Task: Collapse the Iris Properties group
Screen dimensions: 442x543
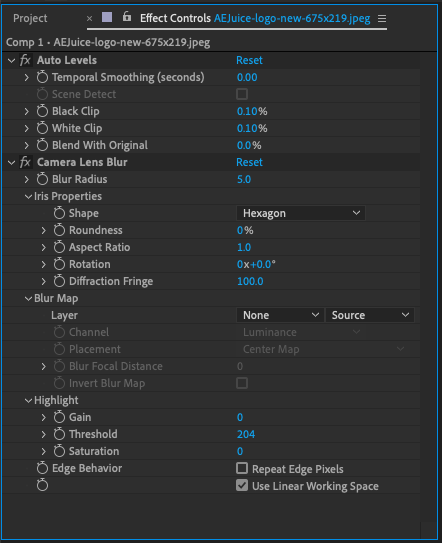Action: tap(28, 196)
